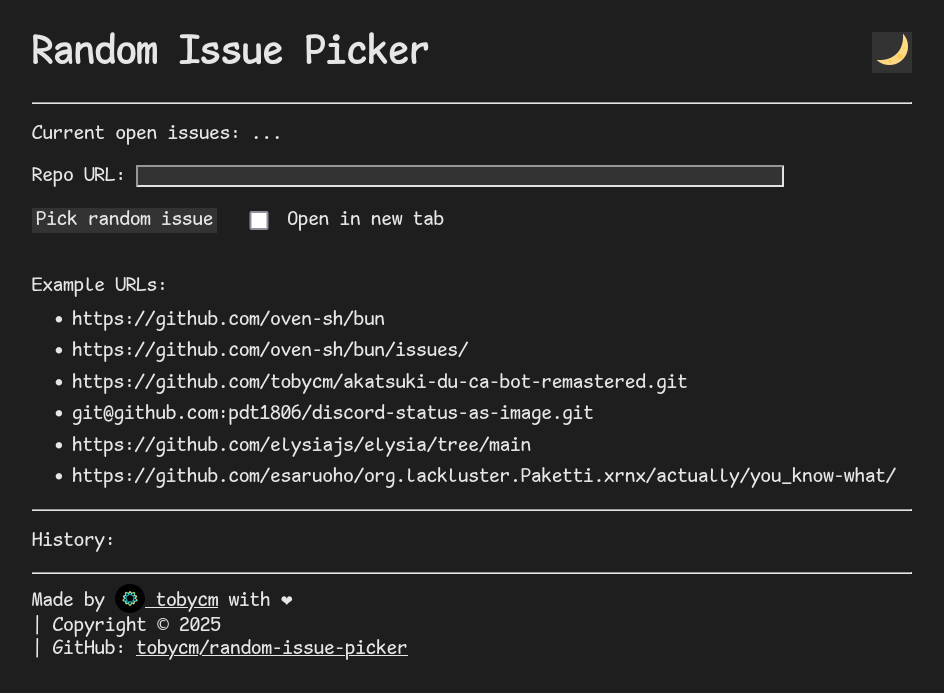This screenshot has width=944, height=693.
Task: Click the org.lackluster.Paketti.xrnx example URL
Action: 484,475
